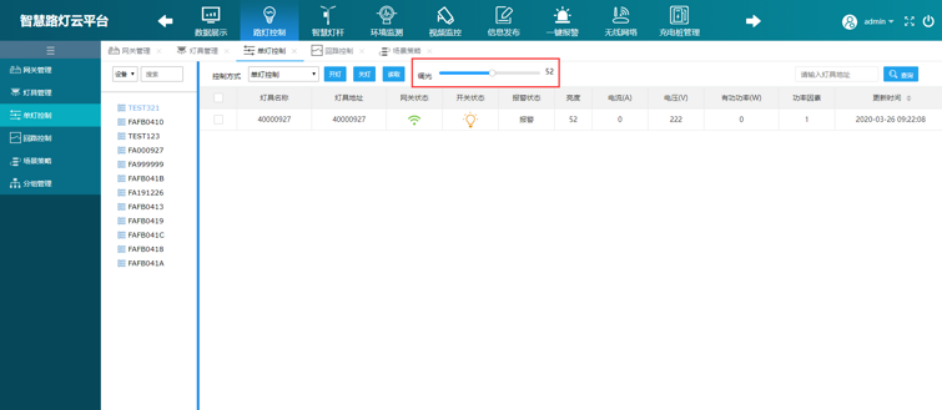Viewport: 942px width, 410px height.
Task: Open the 智慧灯杆 smart pole module
Action: (326, 20)
